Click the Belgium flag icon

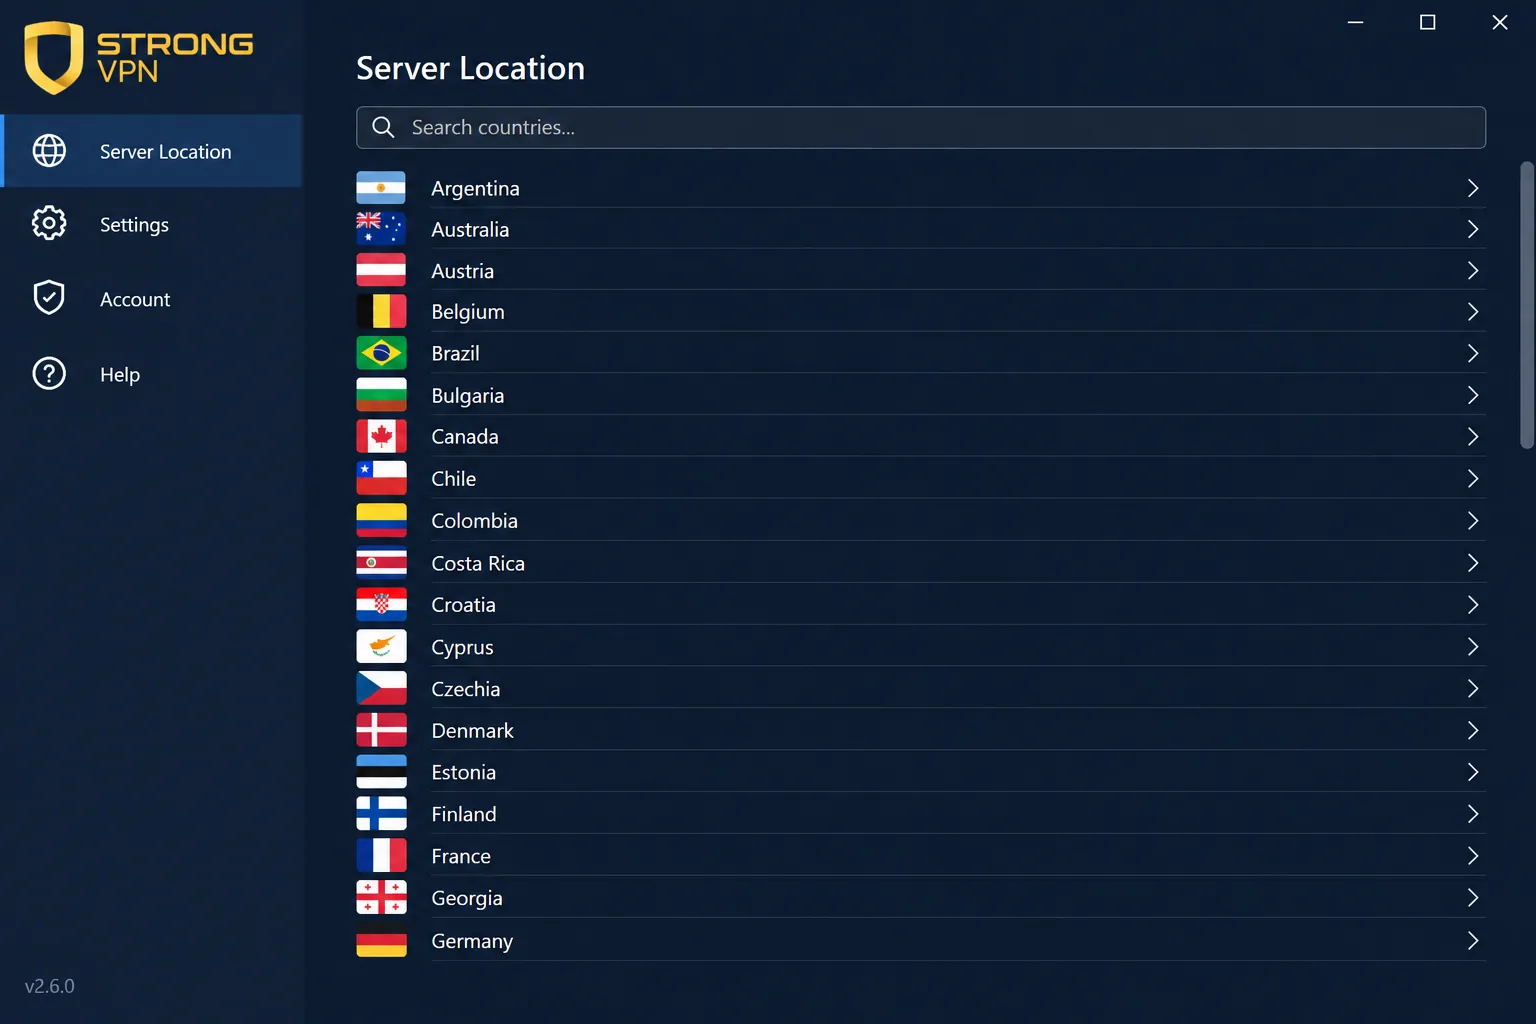pos(381,312)
